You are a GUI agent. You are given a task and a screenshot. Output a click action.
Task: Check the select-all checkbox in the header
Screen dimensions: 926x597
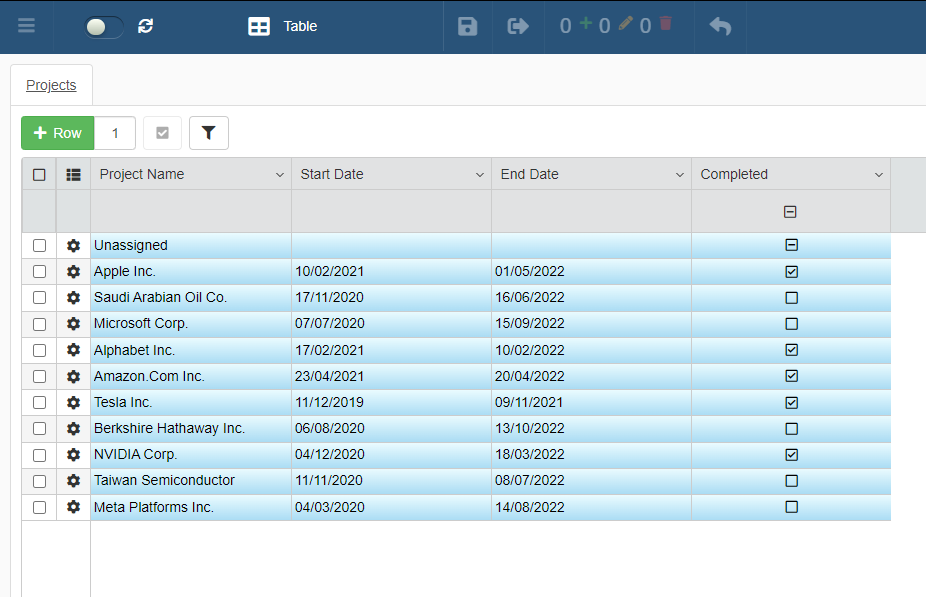click(x=39, y=174)
